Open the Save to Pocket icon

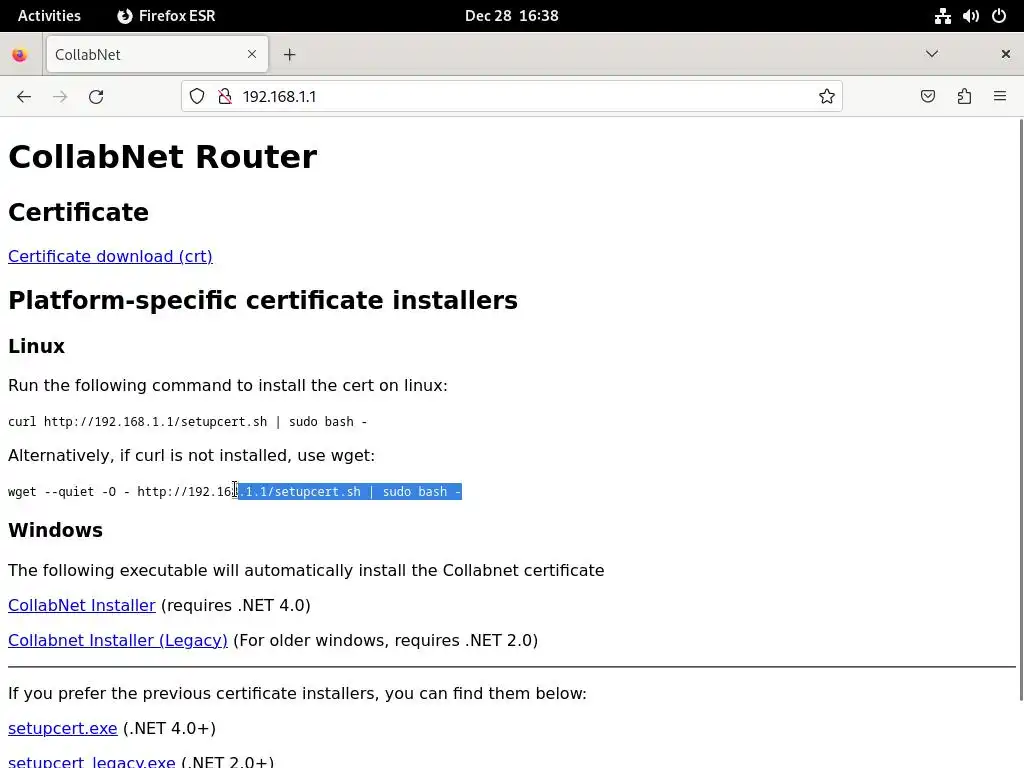click(x=928, y=97)
